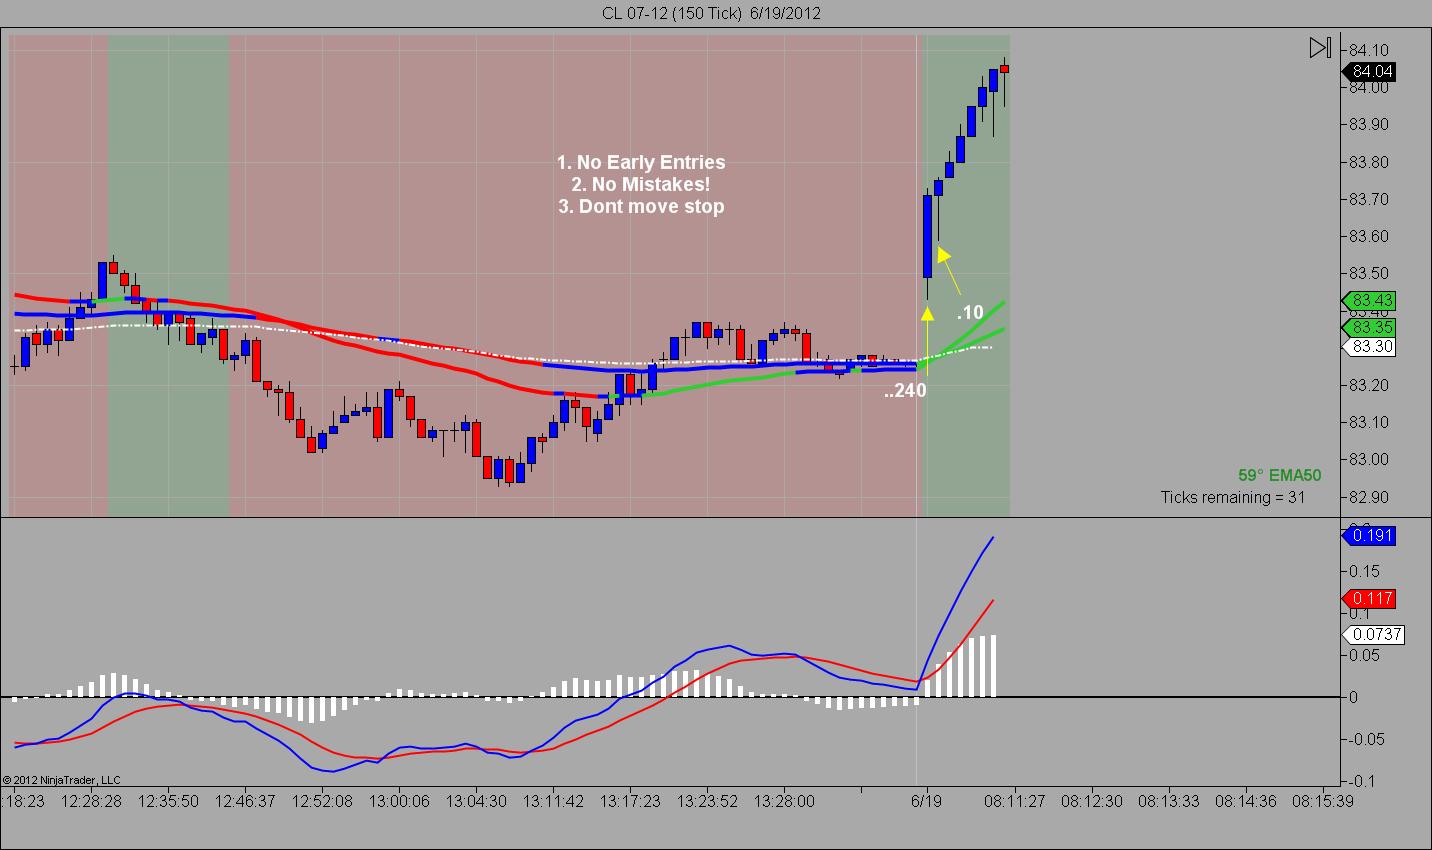
Task: Click the 08:11:27 time axis label
Action: (1013, 801)
